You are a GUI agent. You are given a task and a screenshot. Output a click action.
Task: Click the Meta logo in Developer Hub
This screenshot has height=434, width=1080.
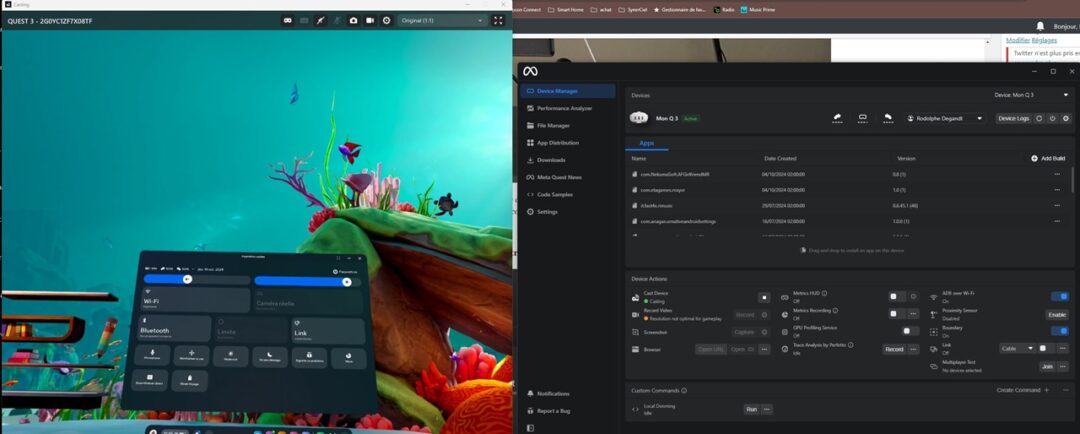click(530, 71)
